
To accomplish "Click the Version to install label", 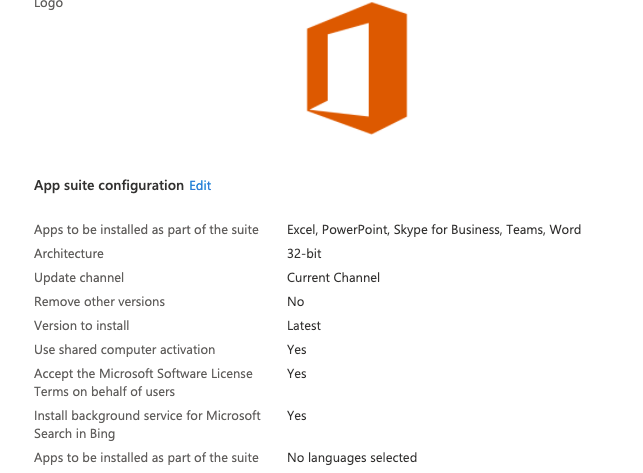I will point(82,326).
